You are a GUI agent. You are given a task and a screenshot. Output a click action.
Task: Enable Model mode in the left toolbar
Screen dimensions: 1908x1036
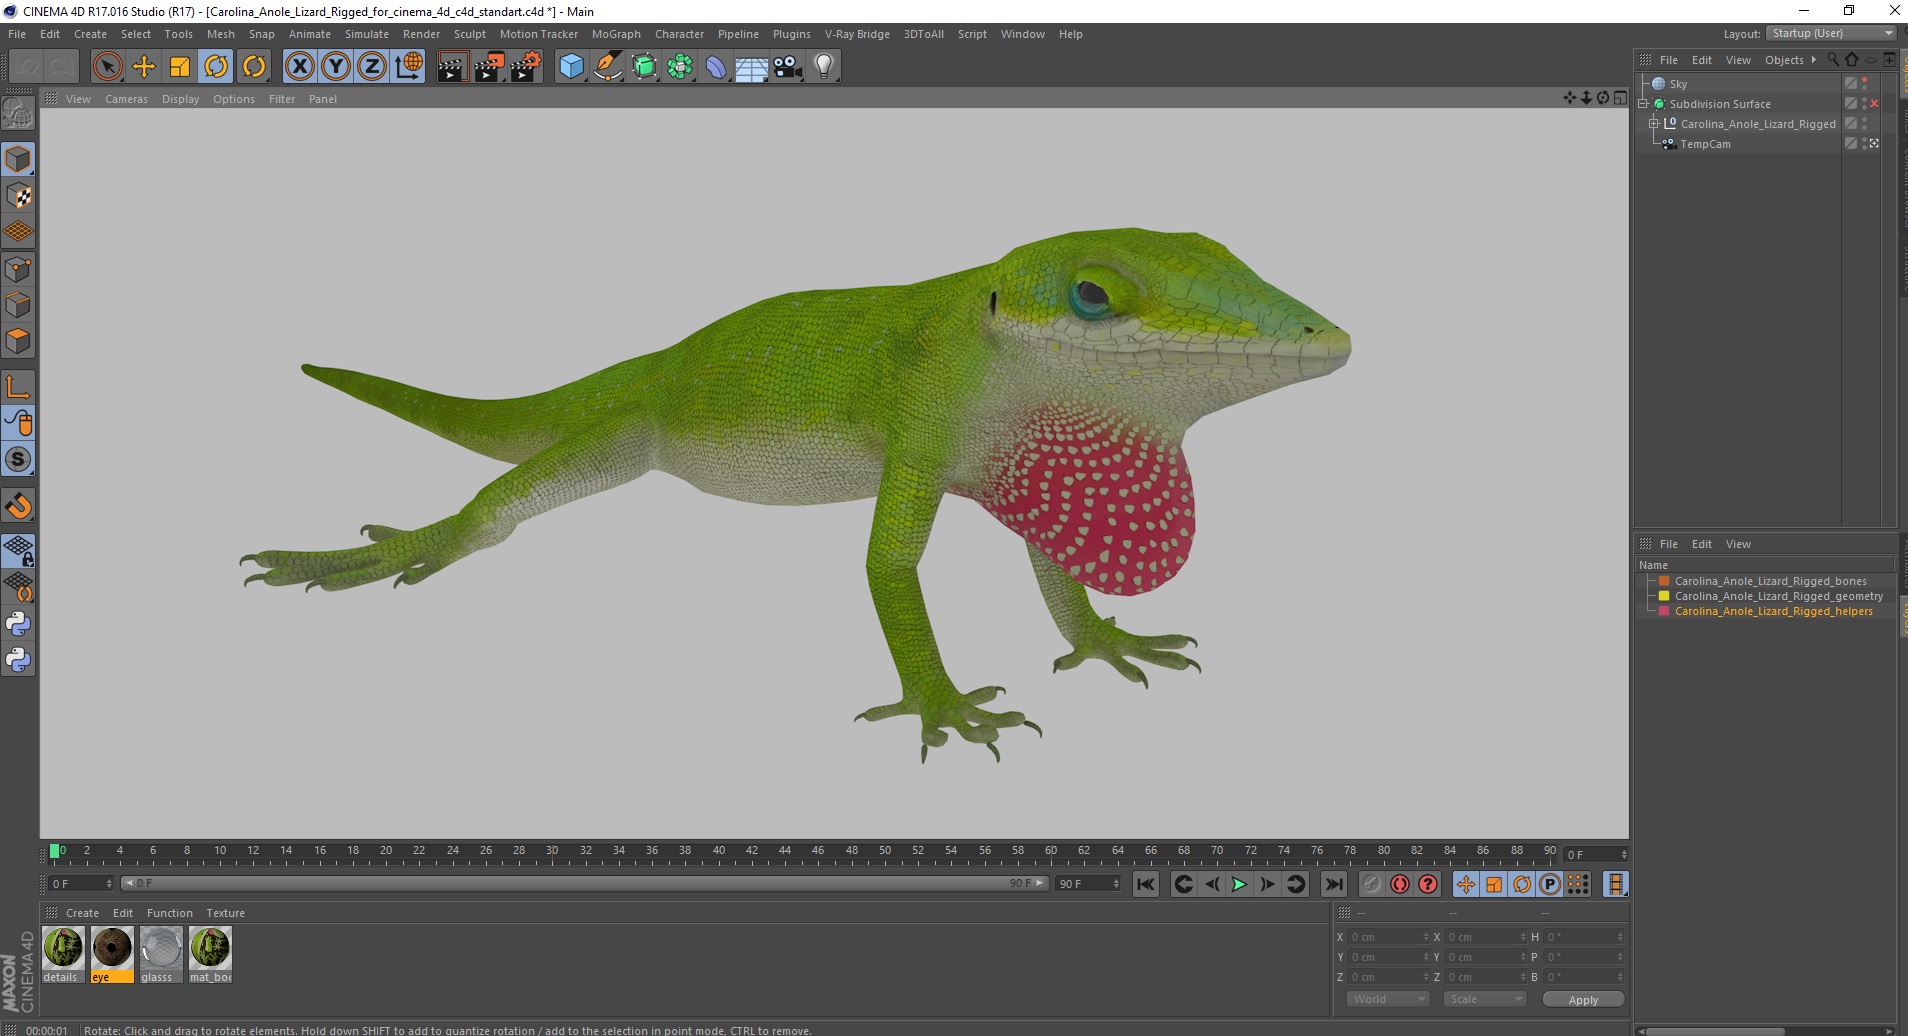coord(18,159)
